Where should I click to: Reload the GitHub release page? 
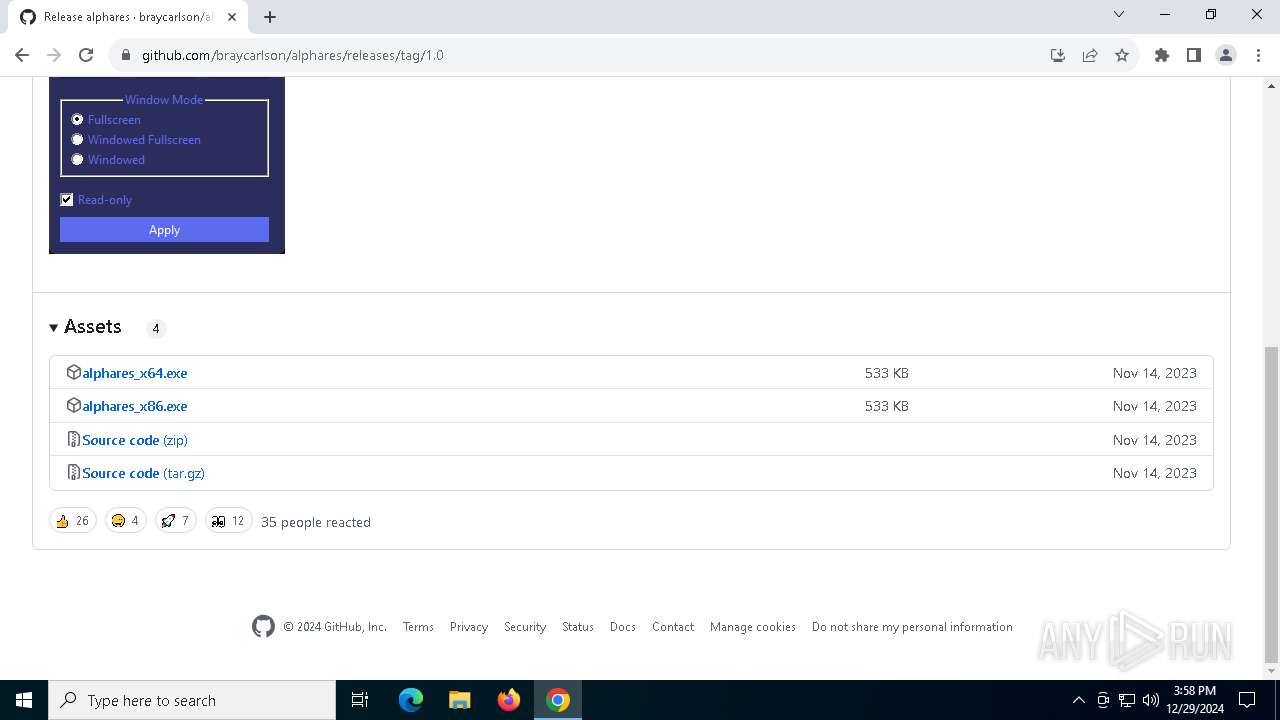click(x=86, y=55)
